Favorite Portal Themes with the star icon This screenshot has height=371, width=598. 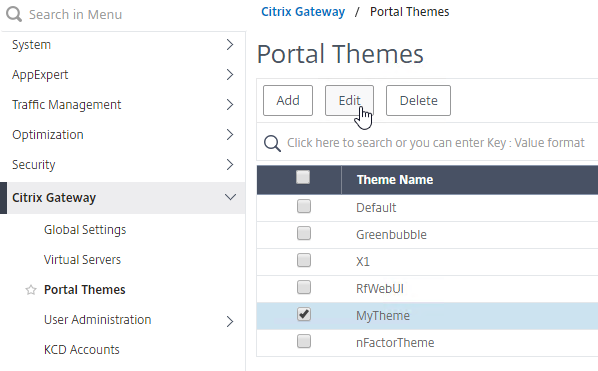(x=31, y=290)
